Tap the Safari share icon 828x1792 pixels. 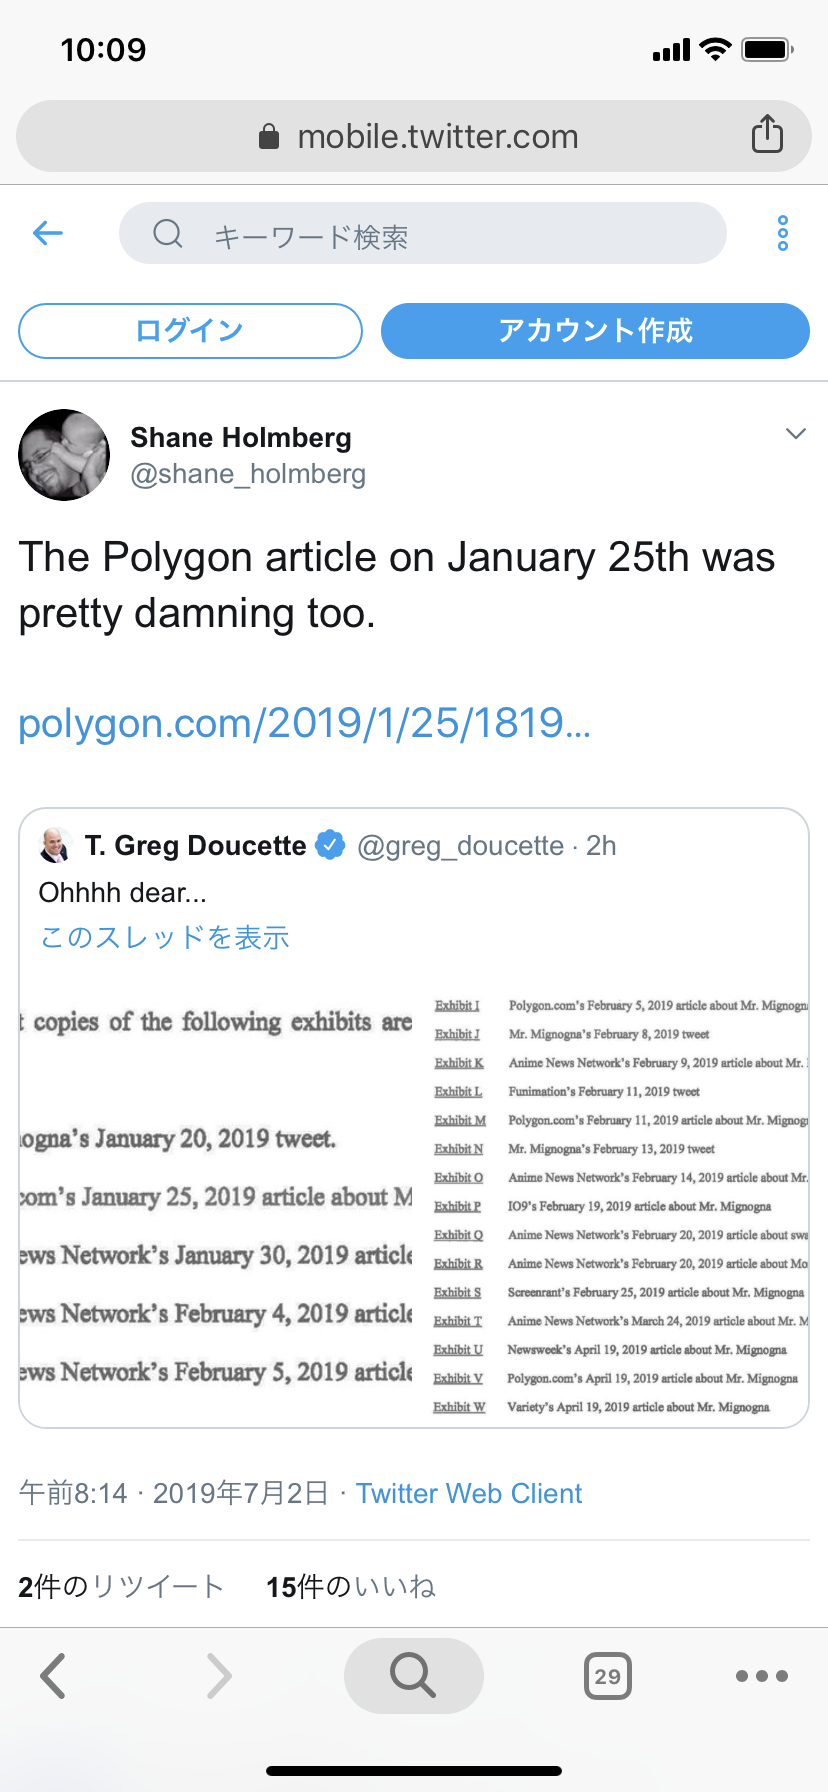click(x=767, y=134)
